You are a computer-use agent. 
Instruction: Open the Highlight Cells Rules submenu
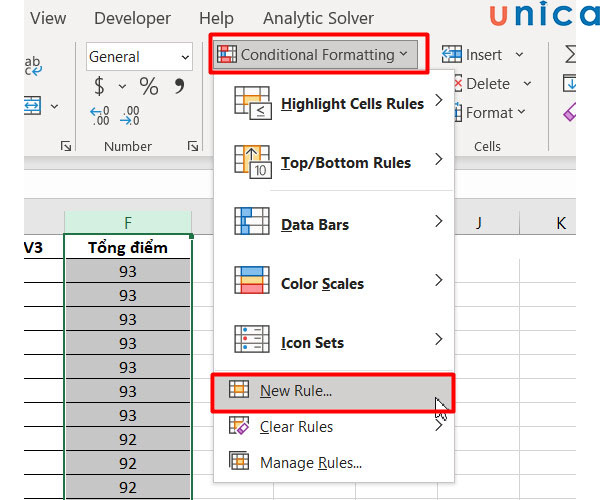pyautogui.click(x=338, y=103)
